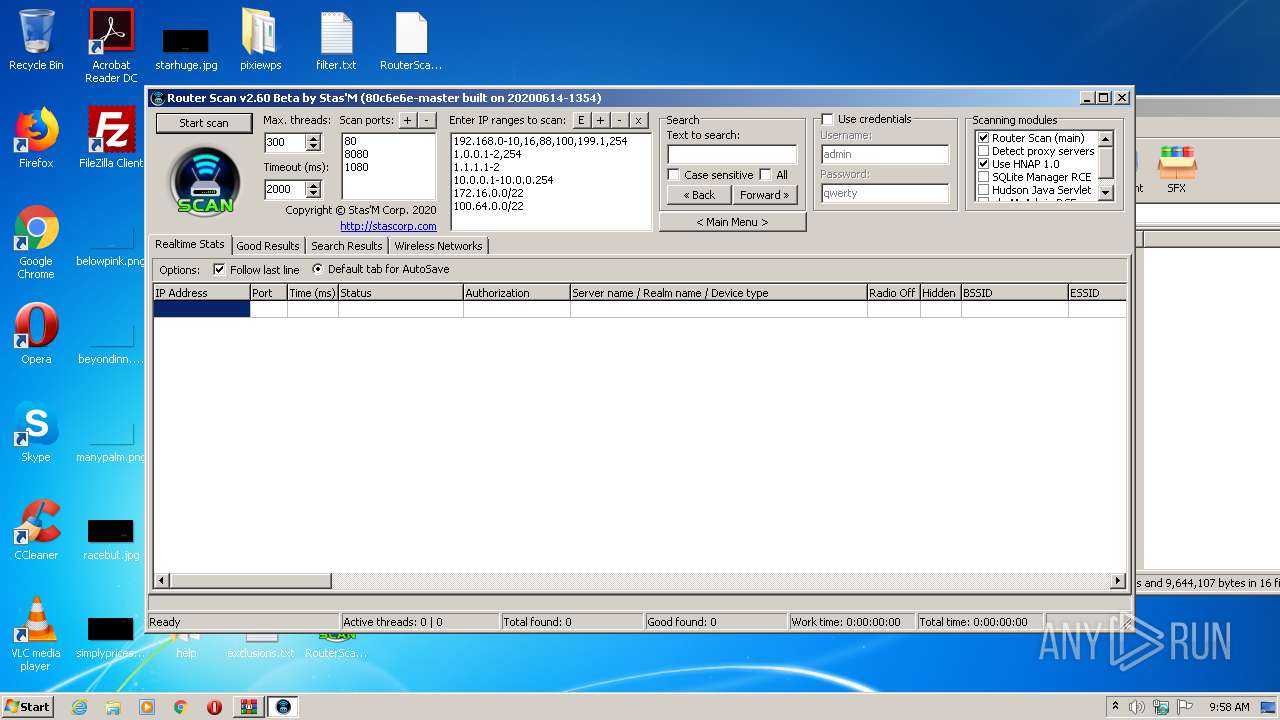This screenshot has height=720, width=1280.
Task: Select starhuge.jpg desktop thumbnail
Action: tap(186, 50)
